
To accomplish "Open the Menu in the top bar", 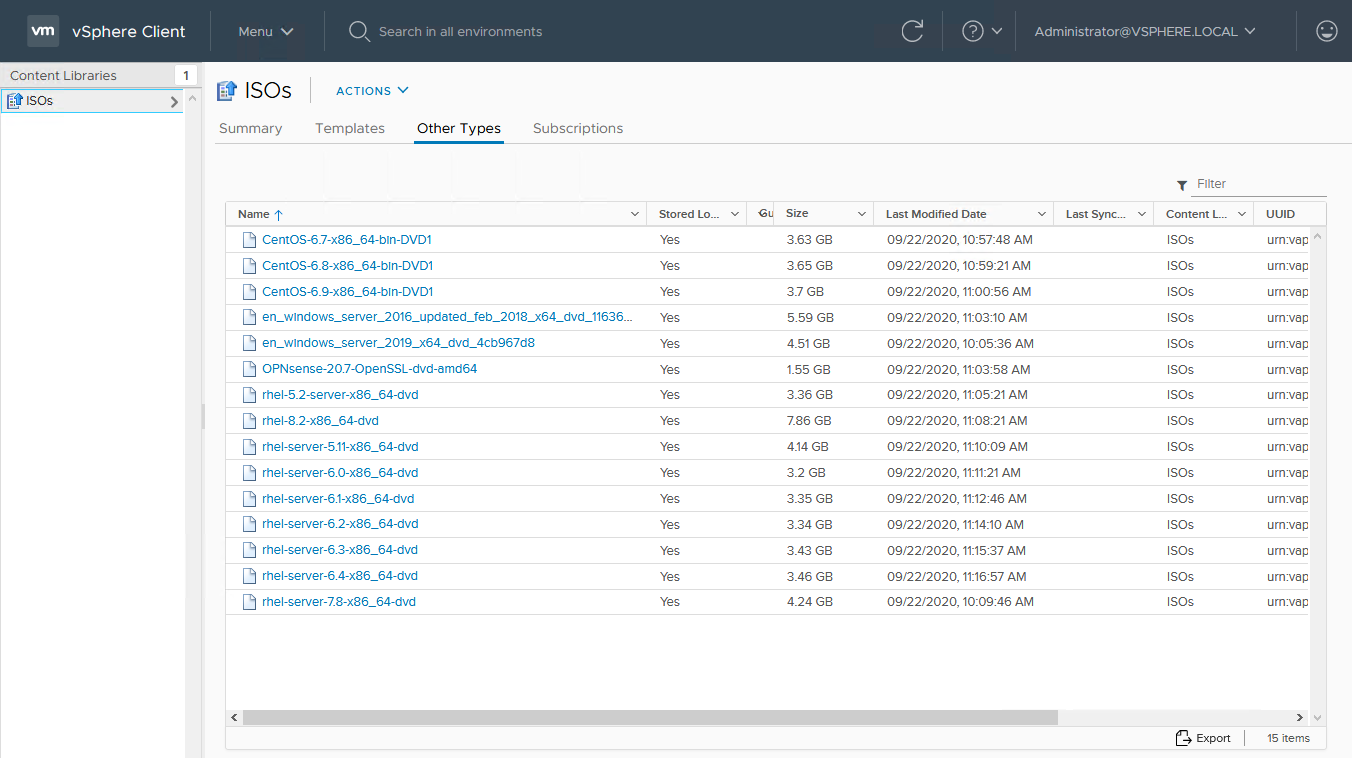I will point(264,31).
